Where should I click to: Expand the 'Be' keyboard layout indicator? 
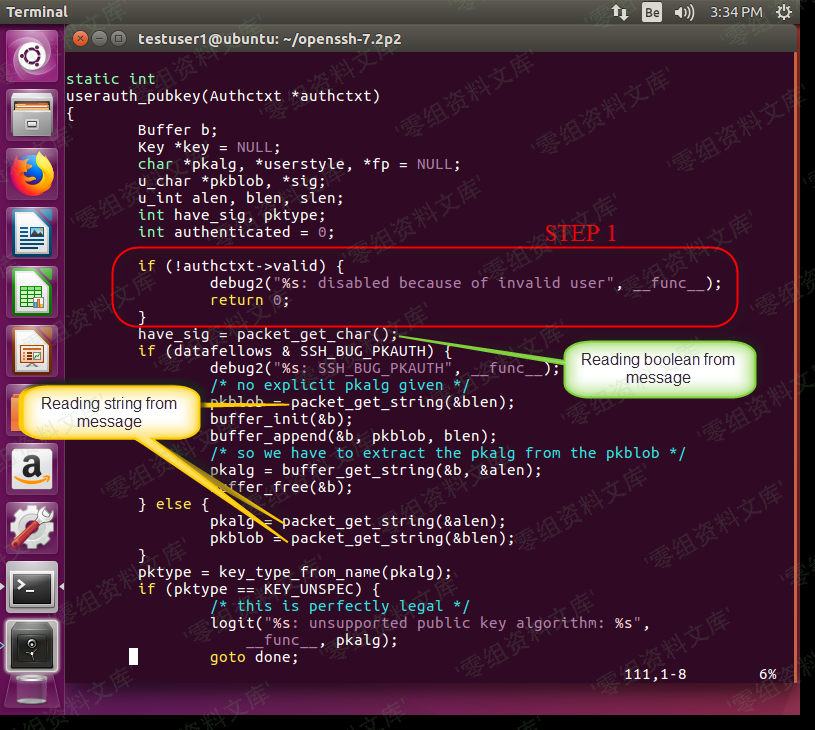click(652, 12)
